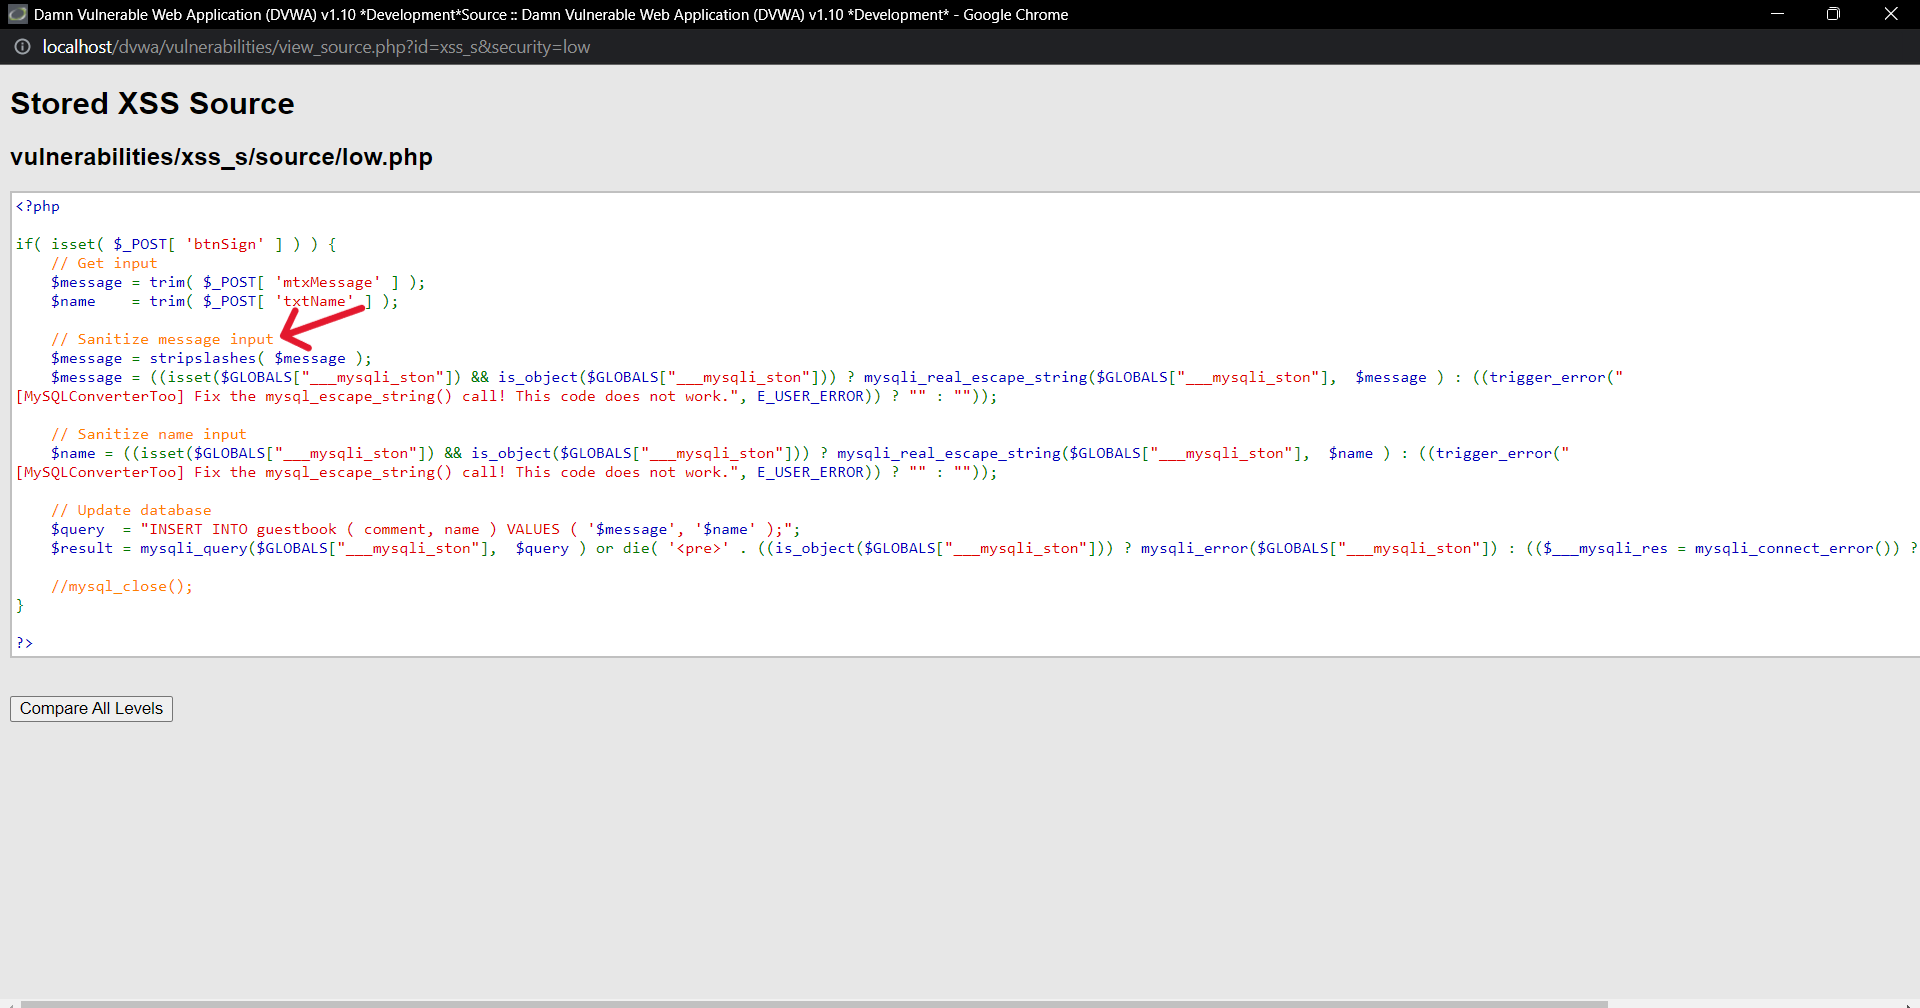Select the URL in the address bar
This screenshot has height=1008, width=1920.
coord(316,47)
